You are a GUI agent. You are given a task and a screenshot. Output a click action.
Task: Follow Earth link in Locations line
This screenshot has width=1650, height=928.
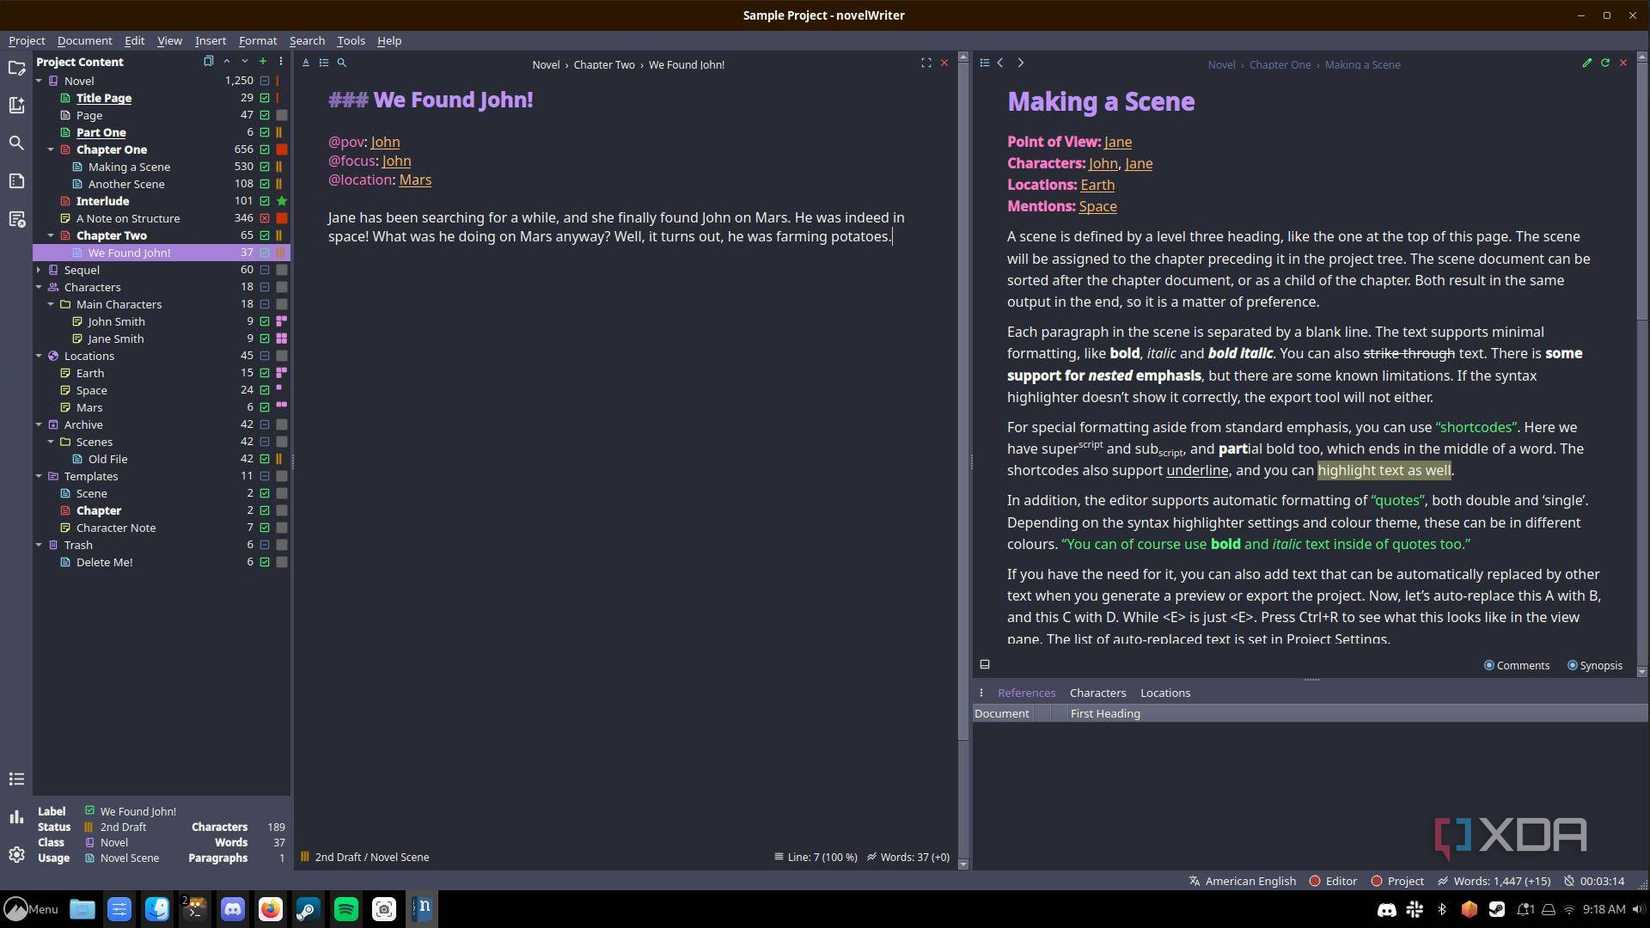click(1097, 185)
